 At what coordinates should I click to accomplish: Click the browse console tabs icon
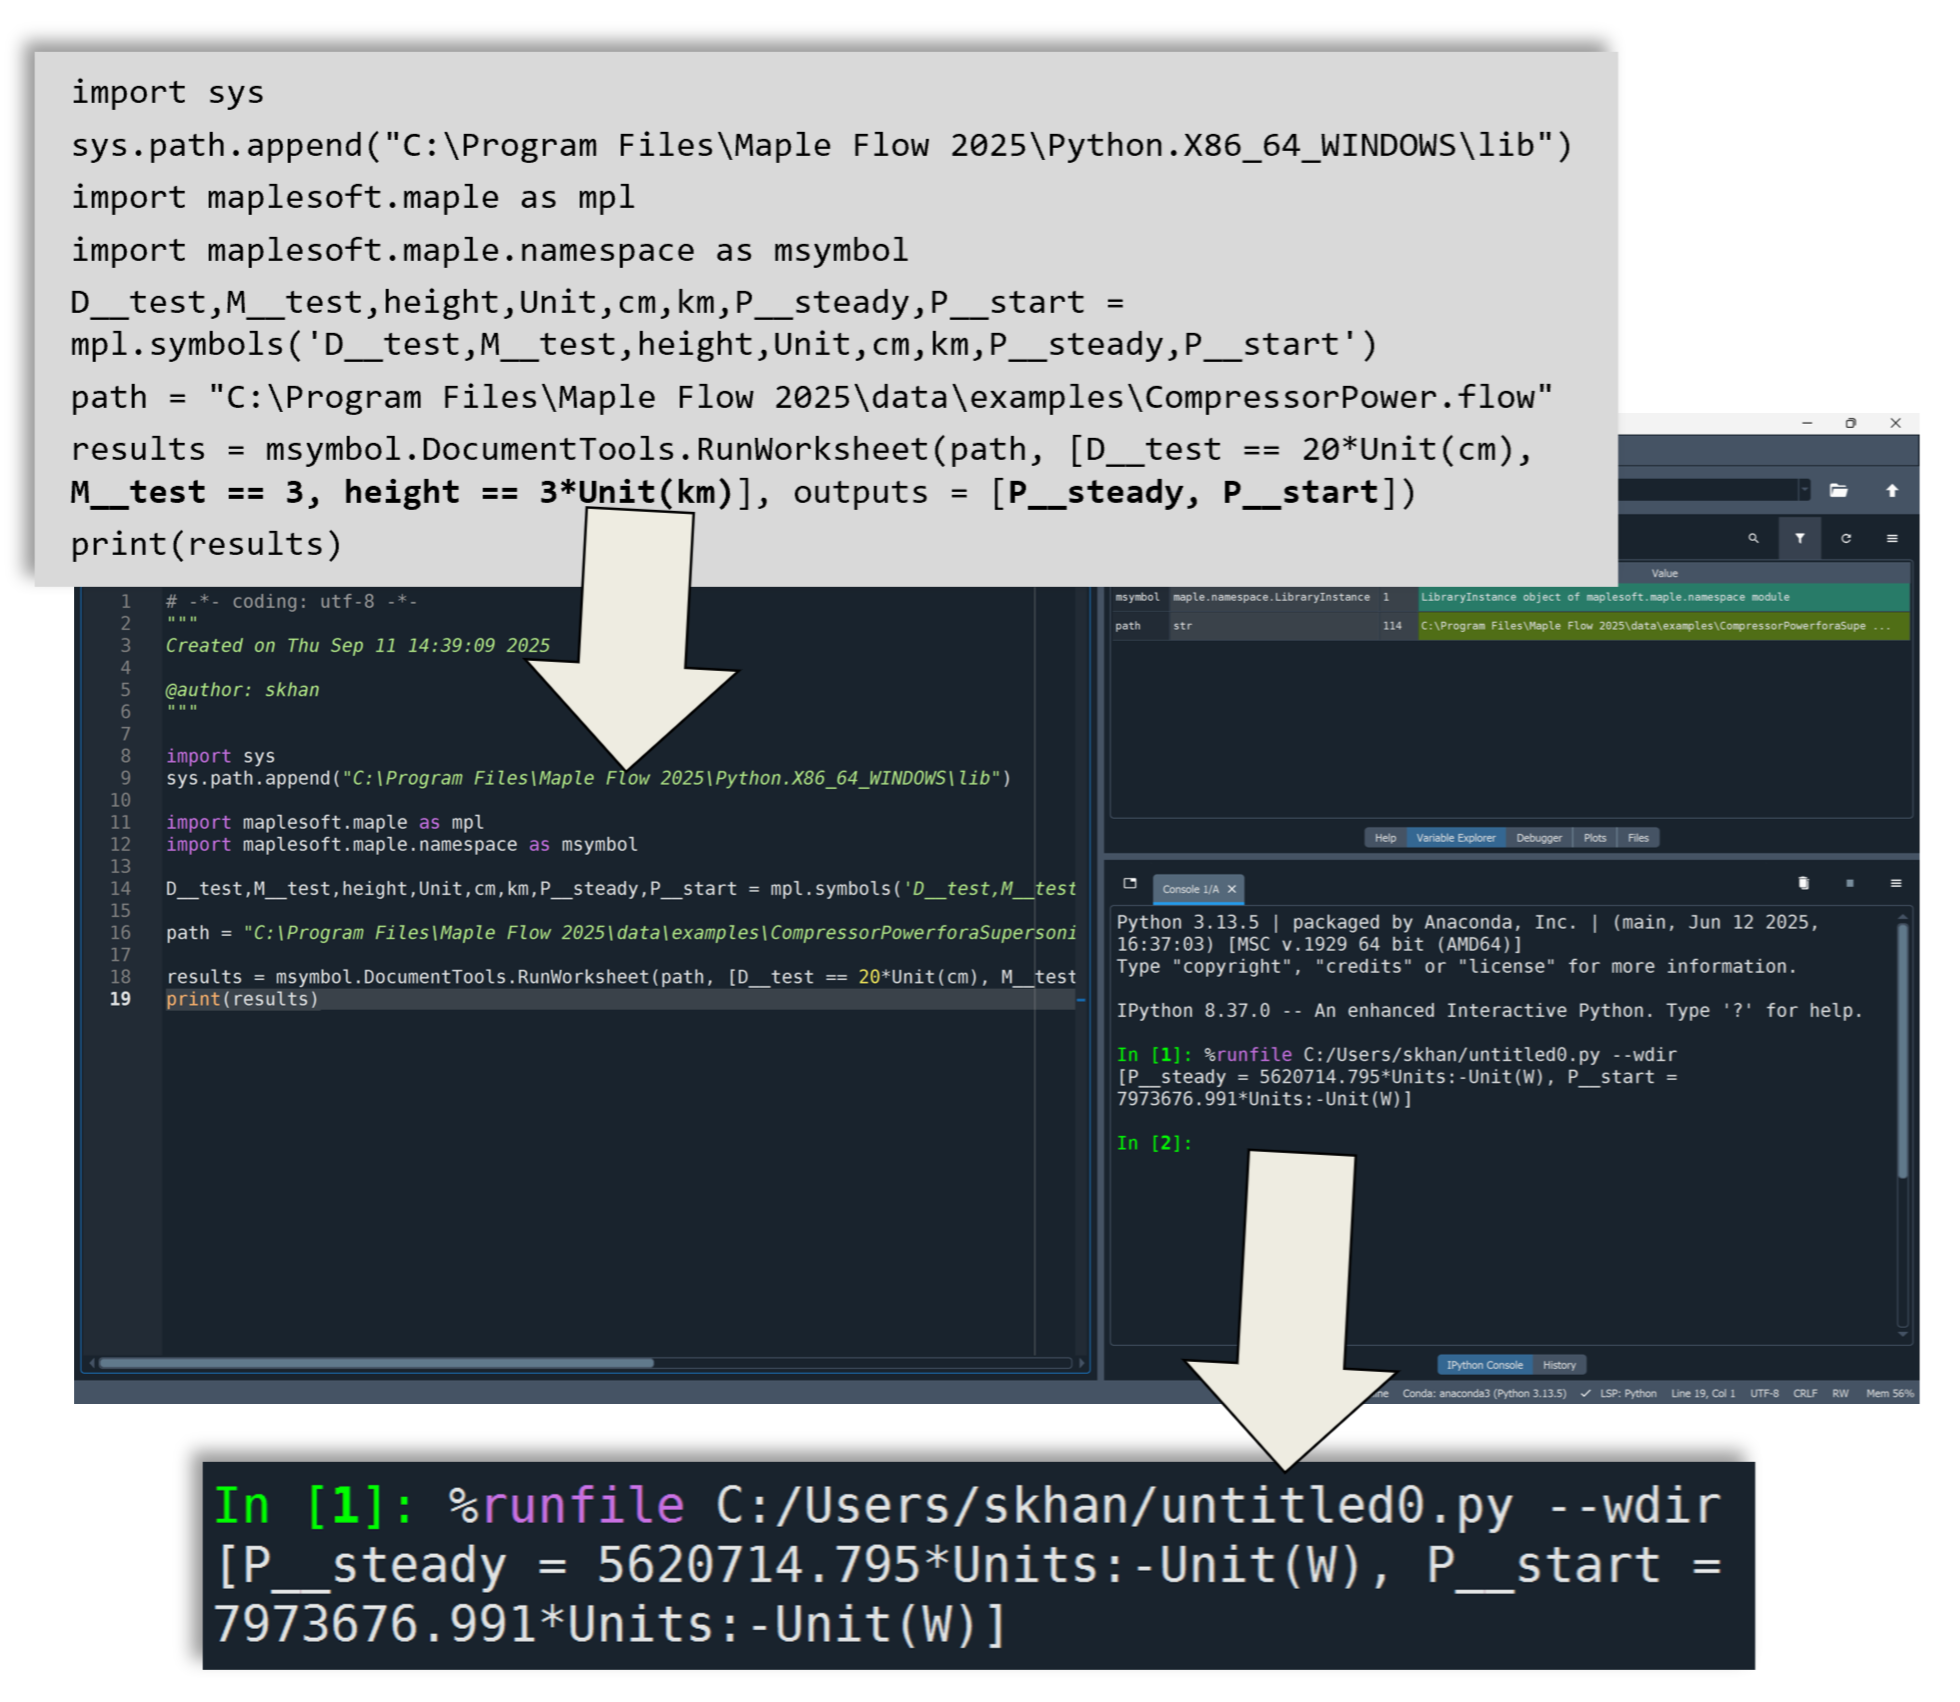[x=1130, y=883]
